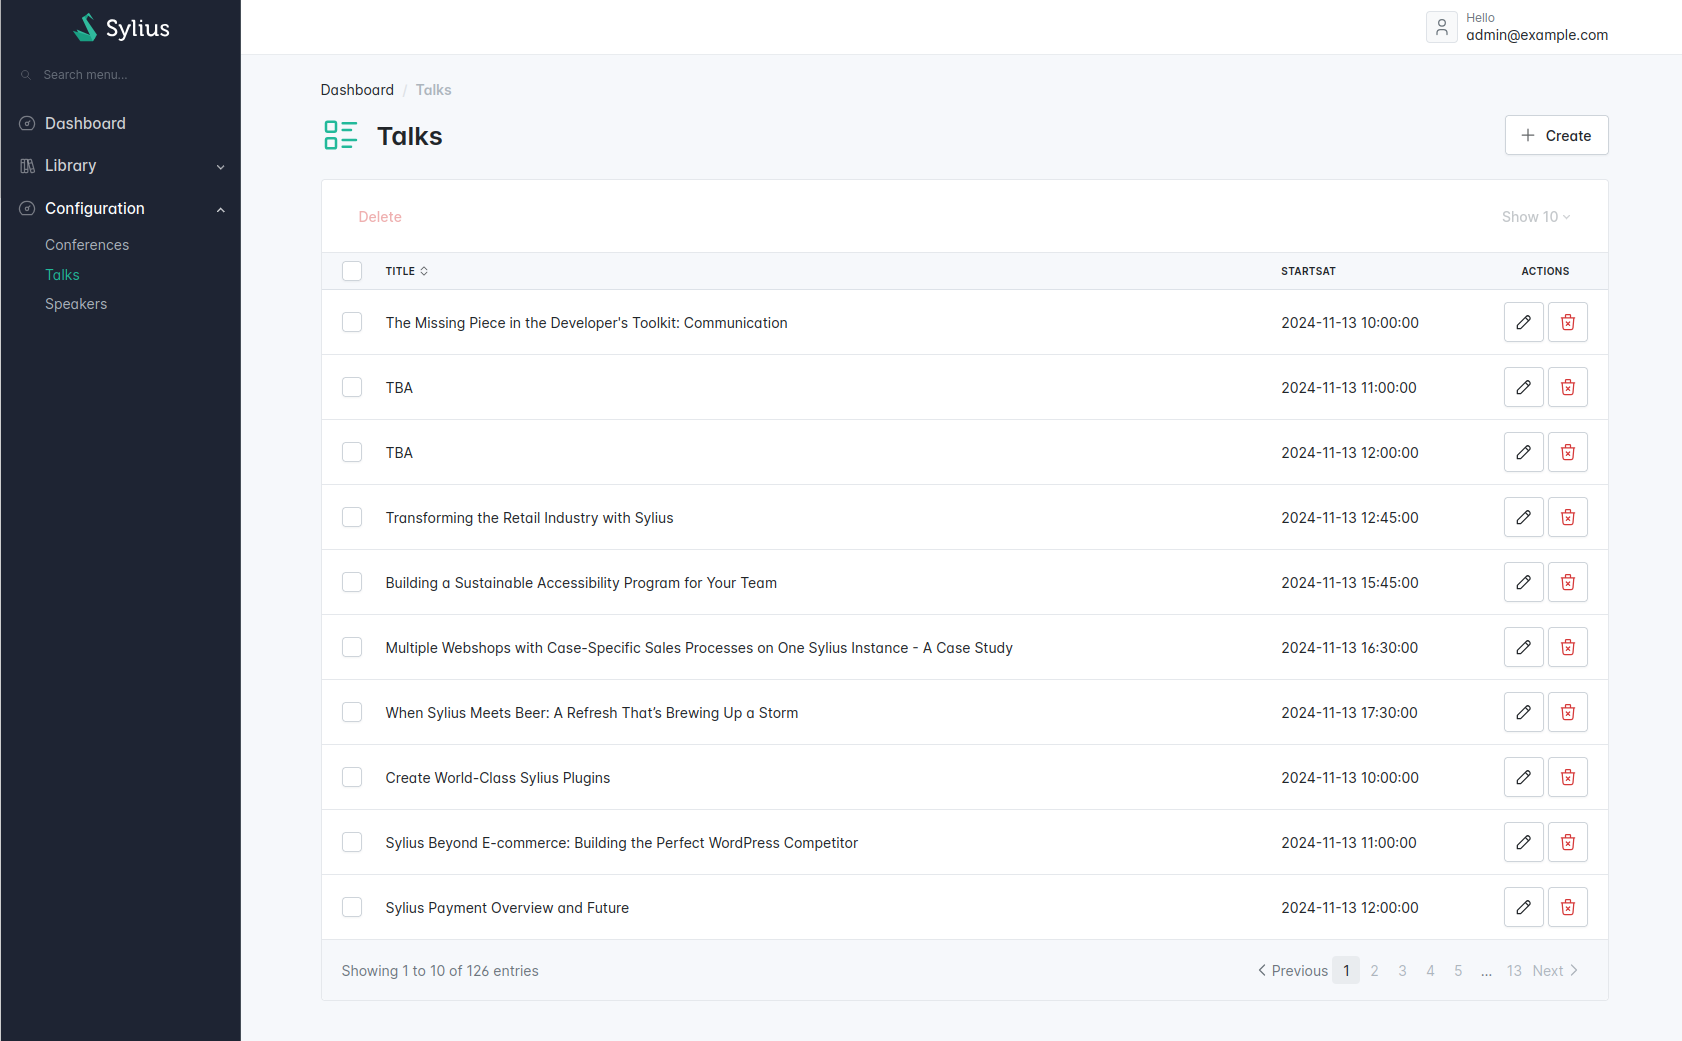Edit Create World-Class Sylius Plugins talk
Viewport: 1682px width, 1041px height.
click(x=1523, y=777)
